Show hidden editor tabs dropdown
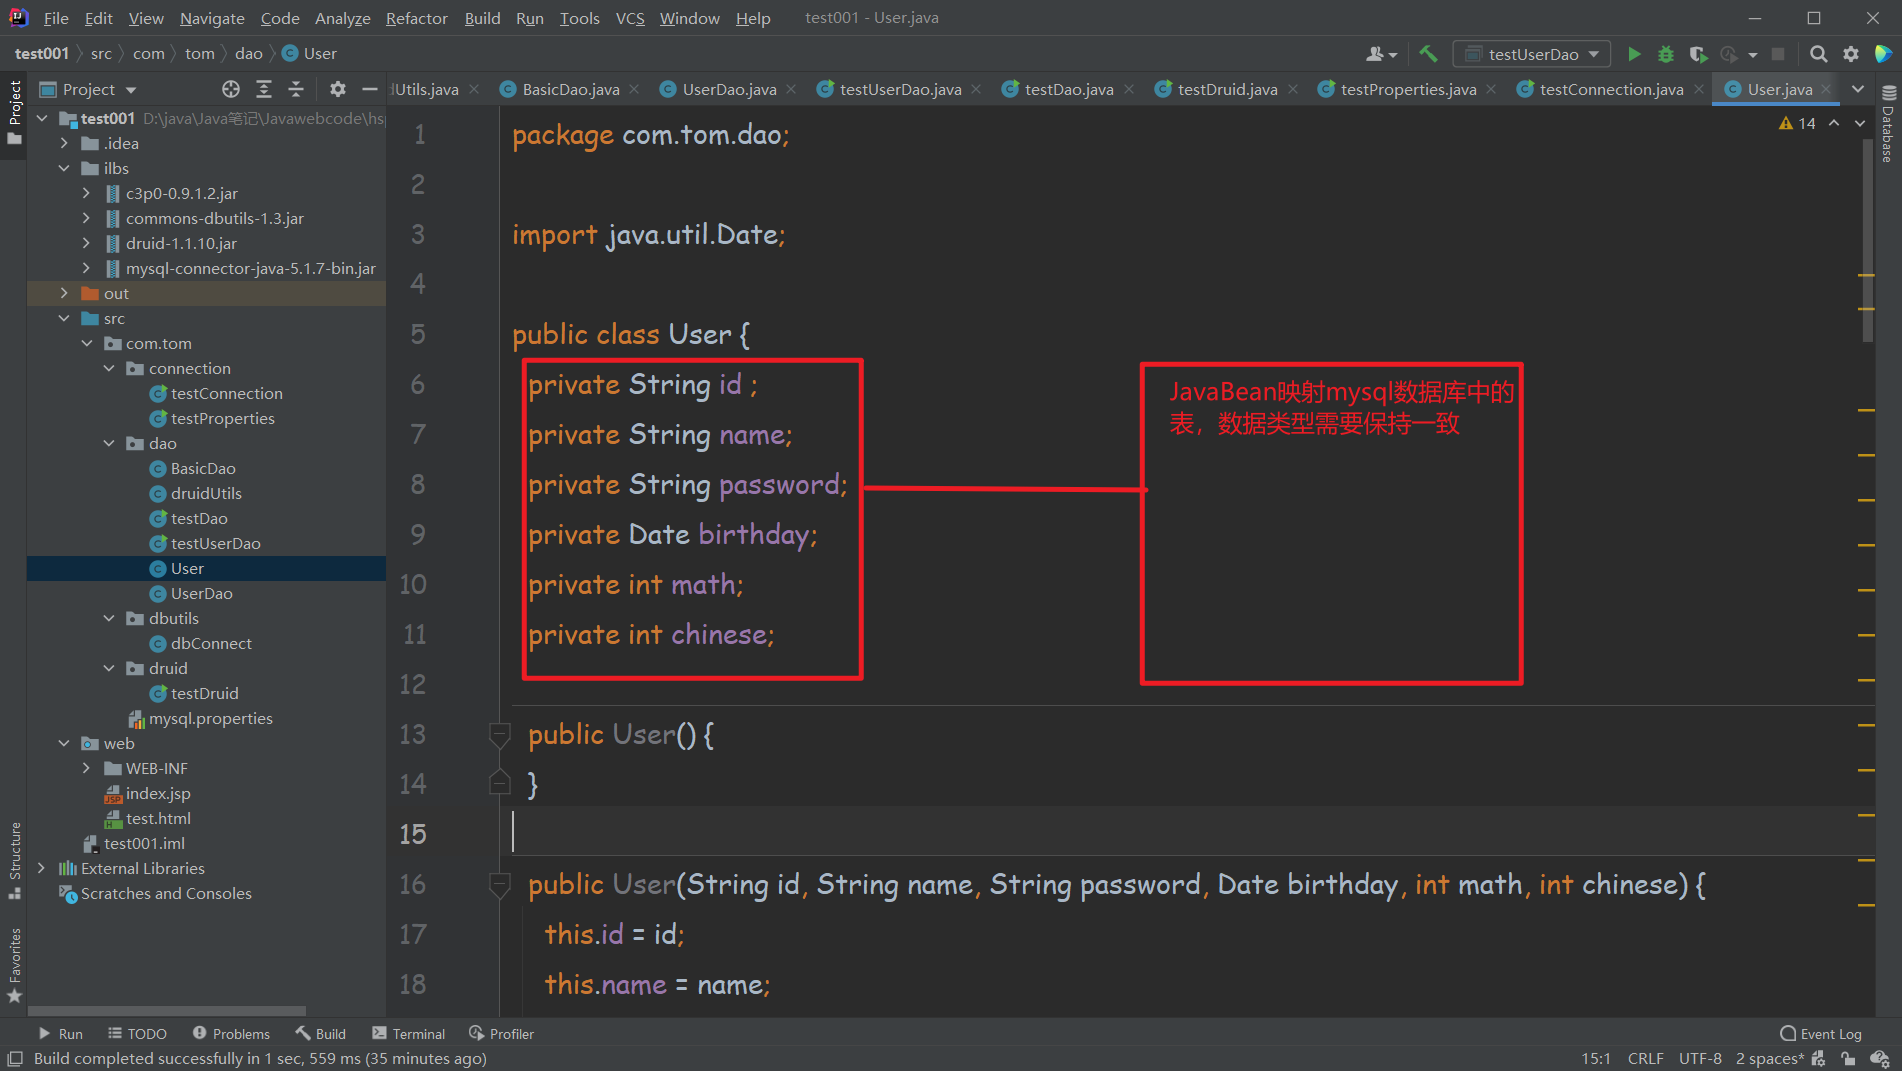 (x=1858, y=89)
